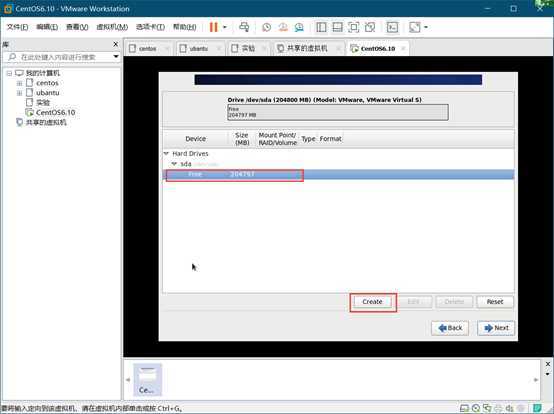This screenshot has height=414, width=554.
Task: Click the Delete button
Action: pos(454,302)
